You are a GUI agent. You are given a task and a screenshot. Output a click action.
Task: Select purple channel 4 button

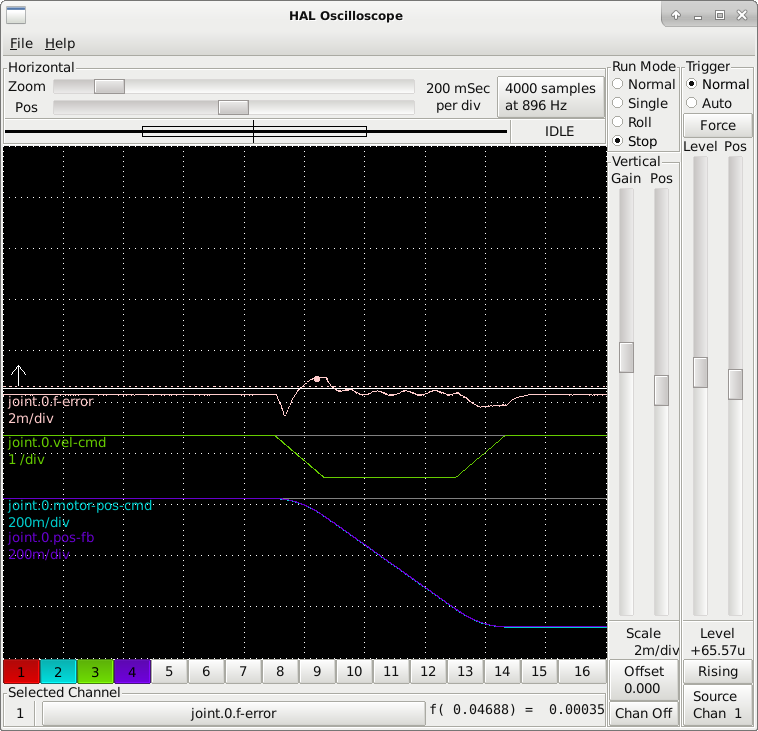click(x=132, y=672)
